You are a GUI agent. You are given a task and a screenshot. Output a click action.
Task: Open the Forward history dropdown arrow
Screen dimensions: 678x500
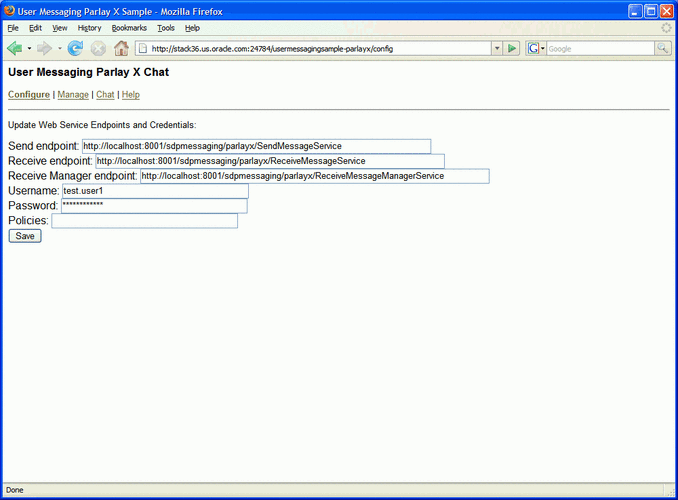click(60, 48)
